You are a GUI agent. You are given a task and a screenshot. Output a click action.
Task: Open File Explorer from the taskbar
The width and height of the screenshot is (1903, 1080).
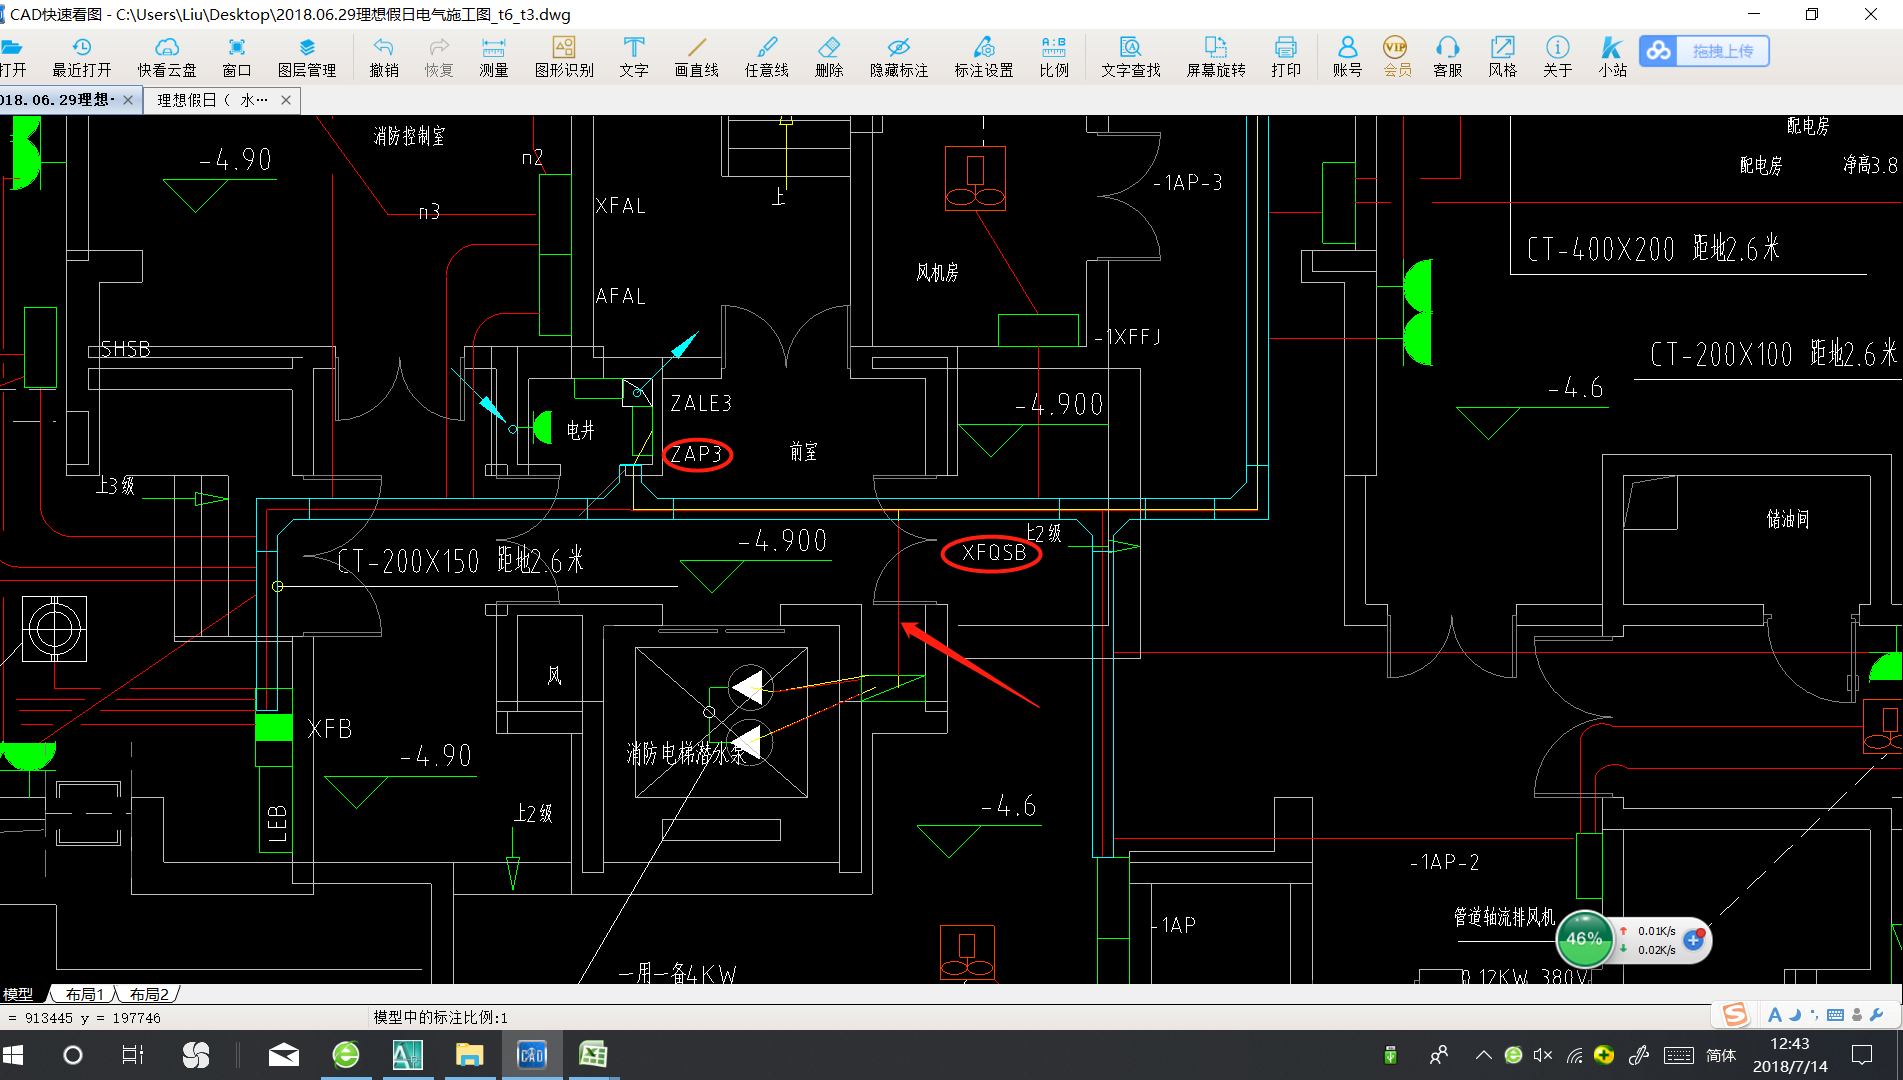470,1055
